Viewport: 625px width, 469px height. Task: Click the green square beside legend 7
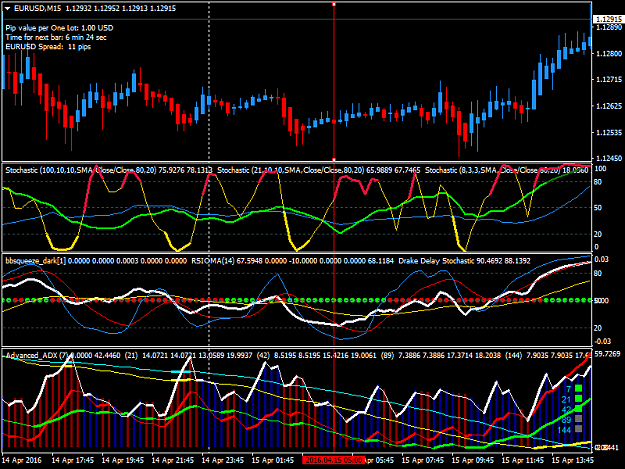pos(578,388)
